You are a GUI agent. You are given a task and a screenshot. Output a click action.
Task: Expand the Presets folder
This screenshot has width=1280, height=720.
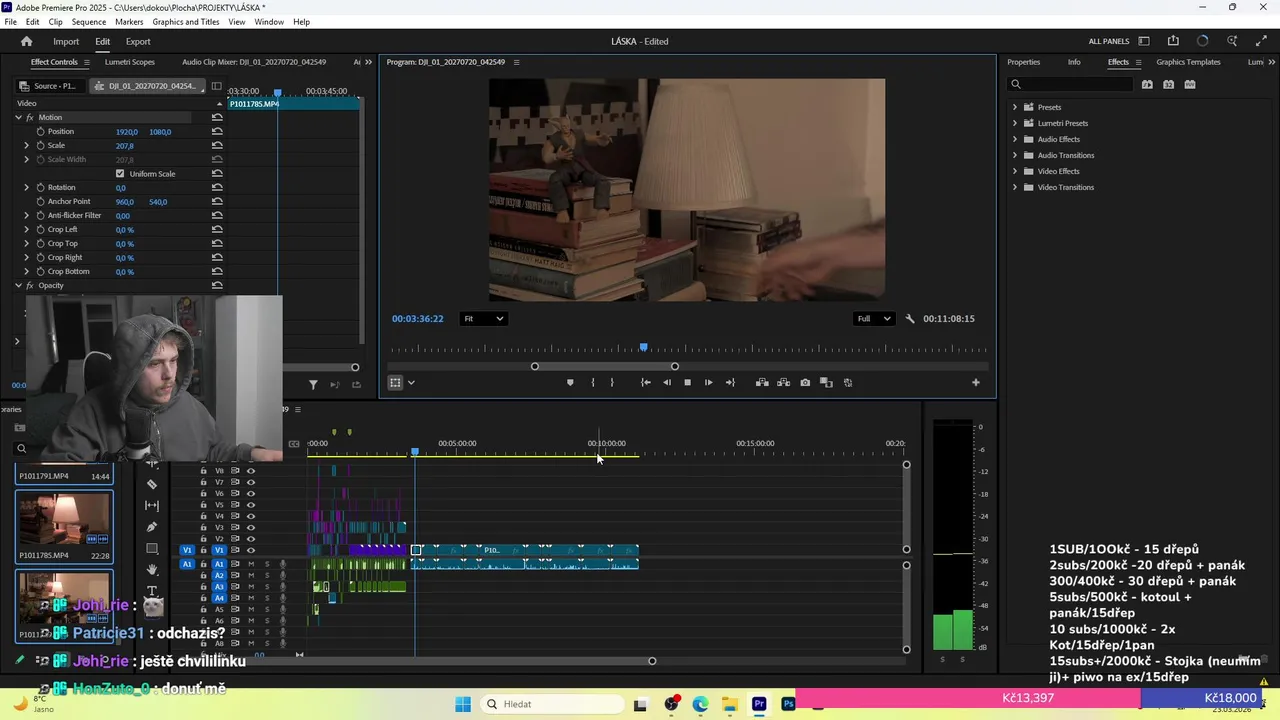(1015, 107)
